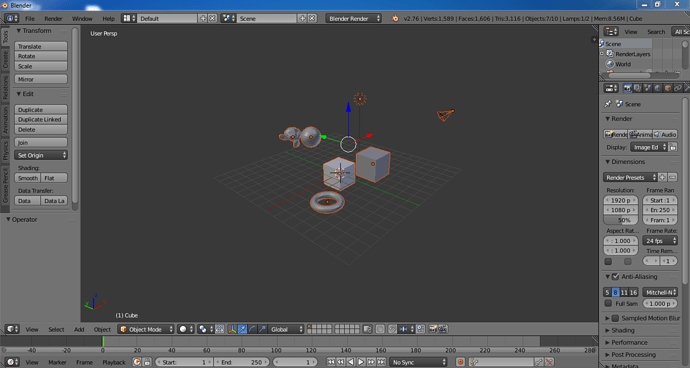Click the 50% resolution scale slider

(x=620, y=220)
